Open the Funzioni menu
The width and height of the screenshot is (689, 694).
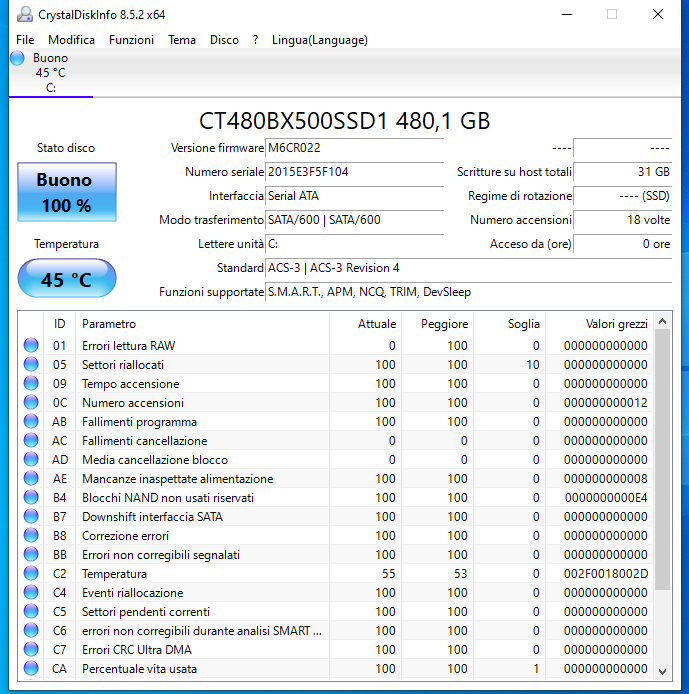131,40
